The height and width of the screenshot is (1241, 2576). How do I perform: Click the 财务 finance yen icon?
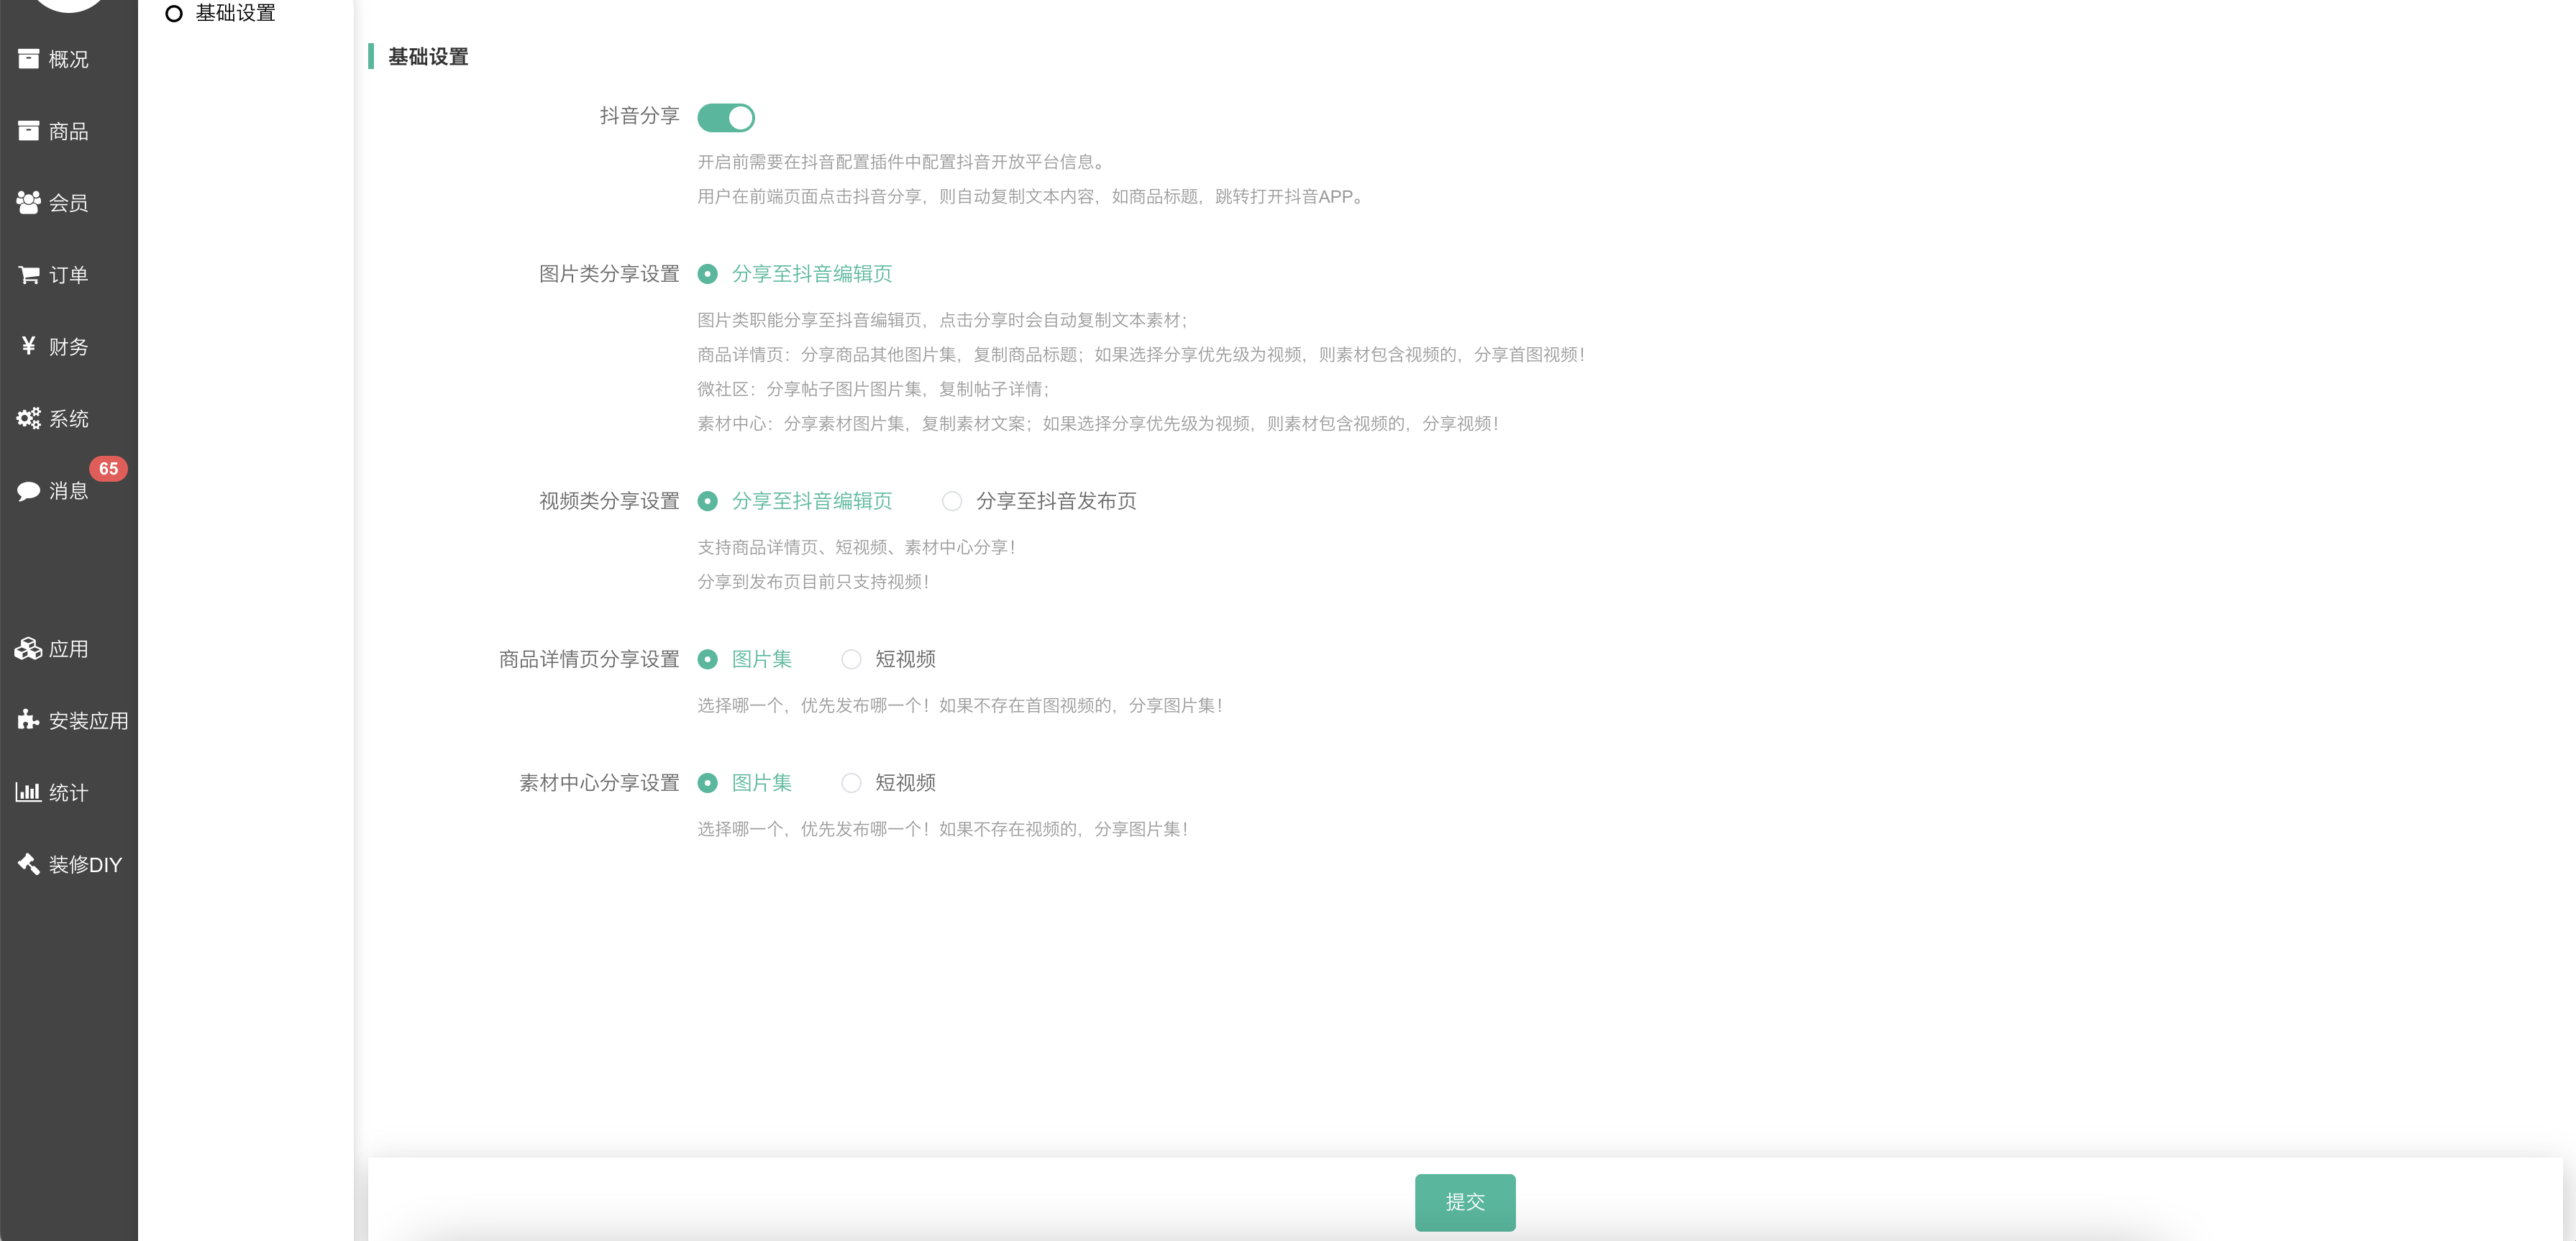[x=28, y=346]
